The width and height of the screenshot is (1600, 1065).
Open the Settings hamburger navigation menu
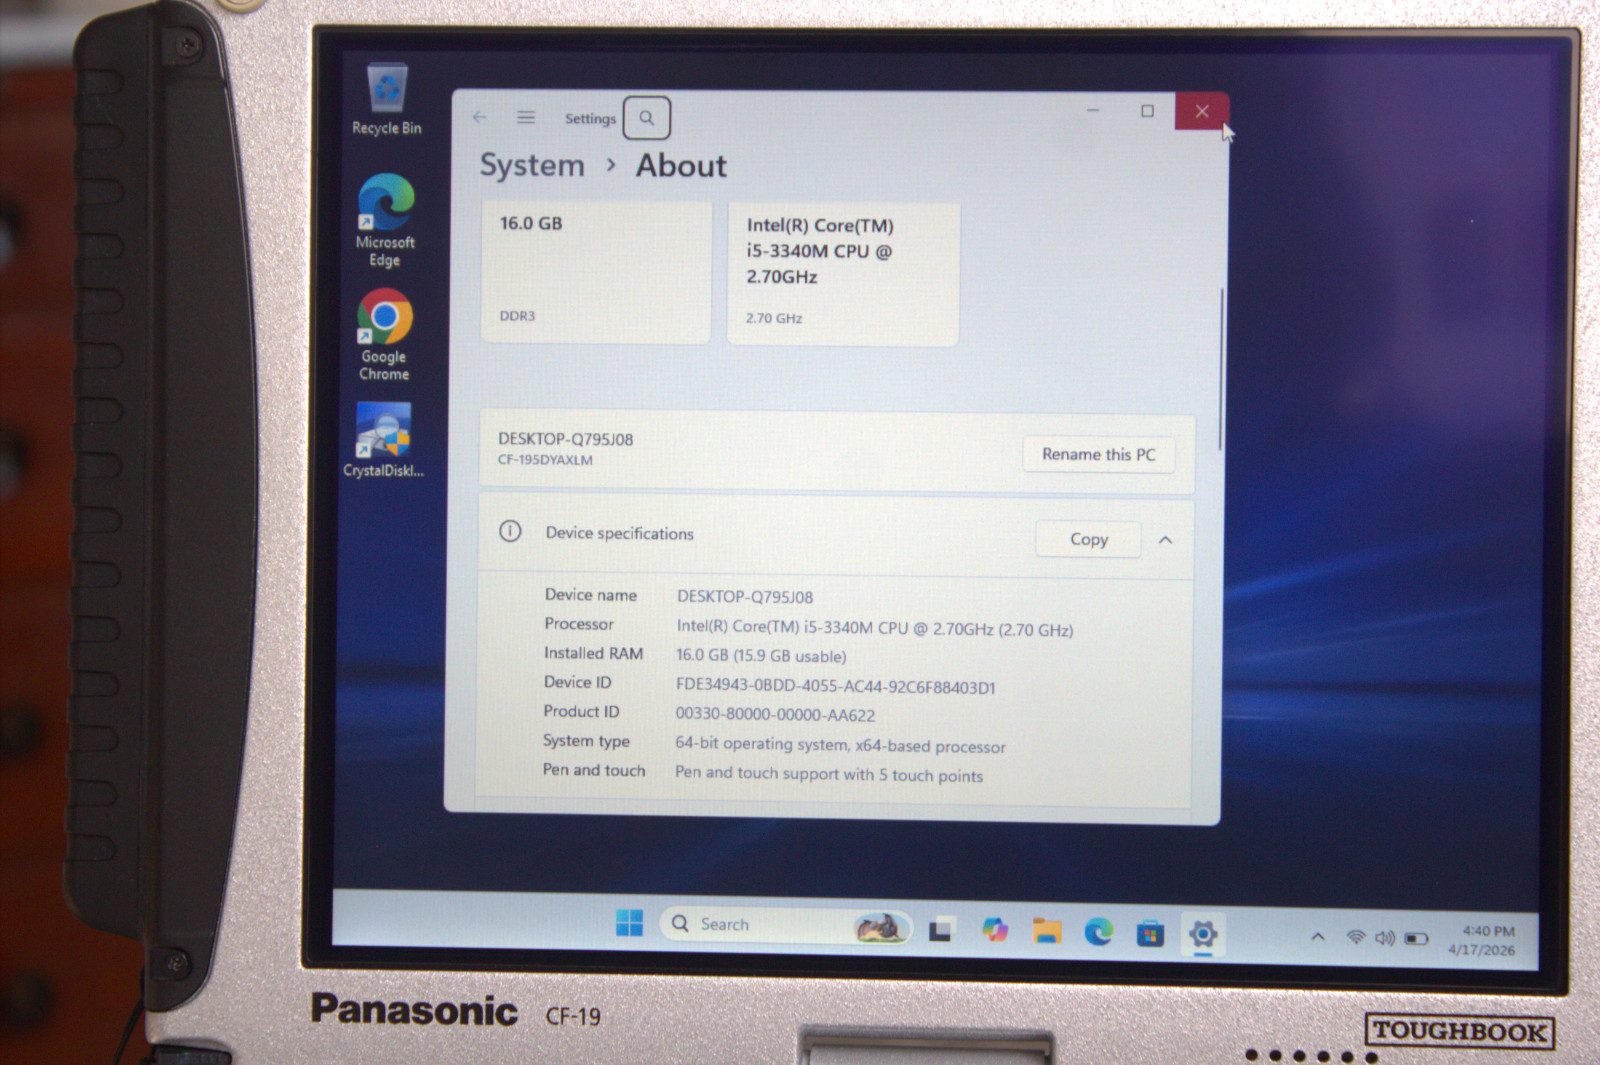pos(526,117)
